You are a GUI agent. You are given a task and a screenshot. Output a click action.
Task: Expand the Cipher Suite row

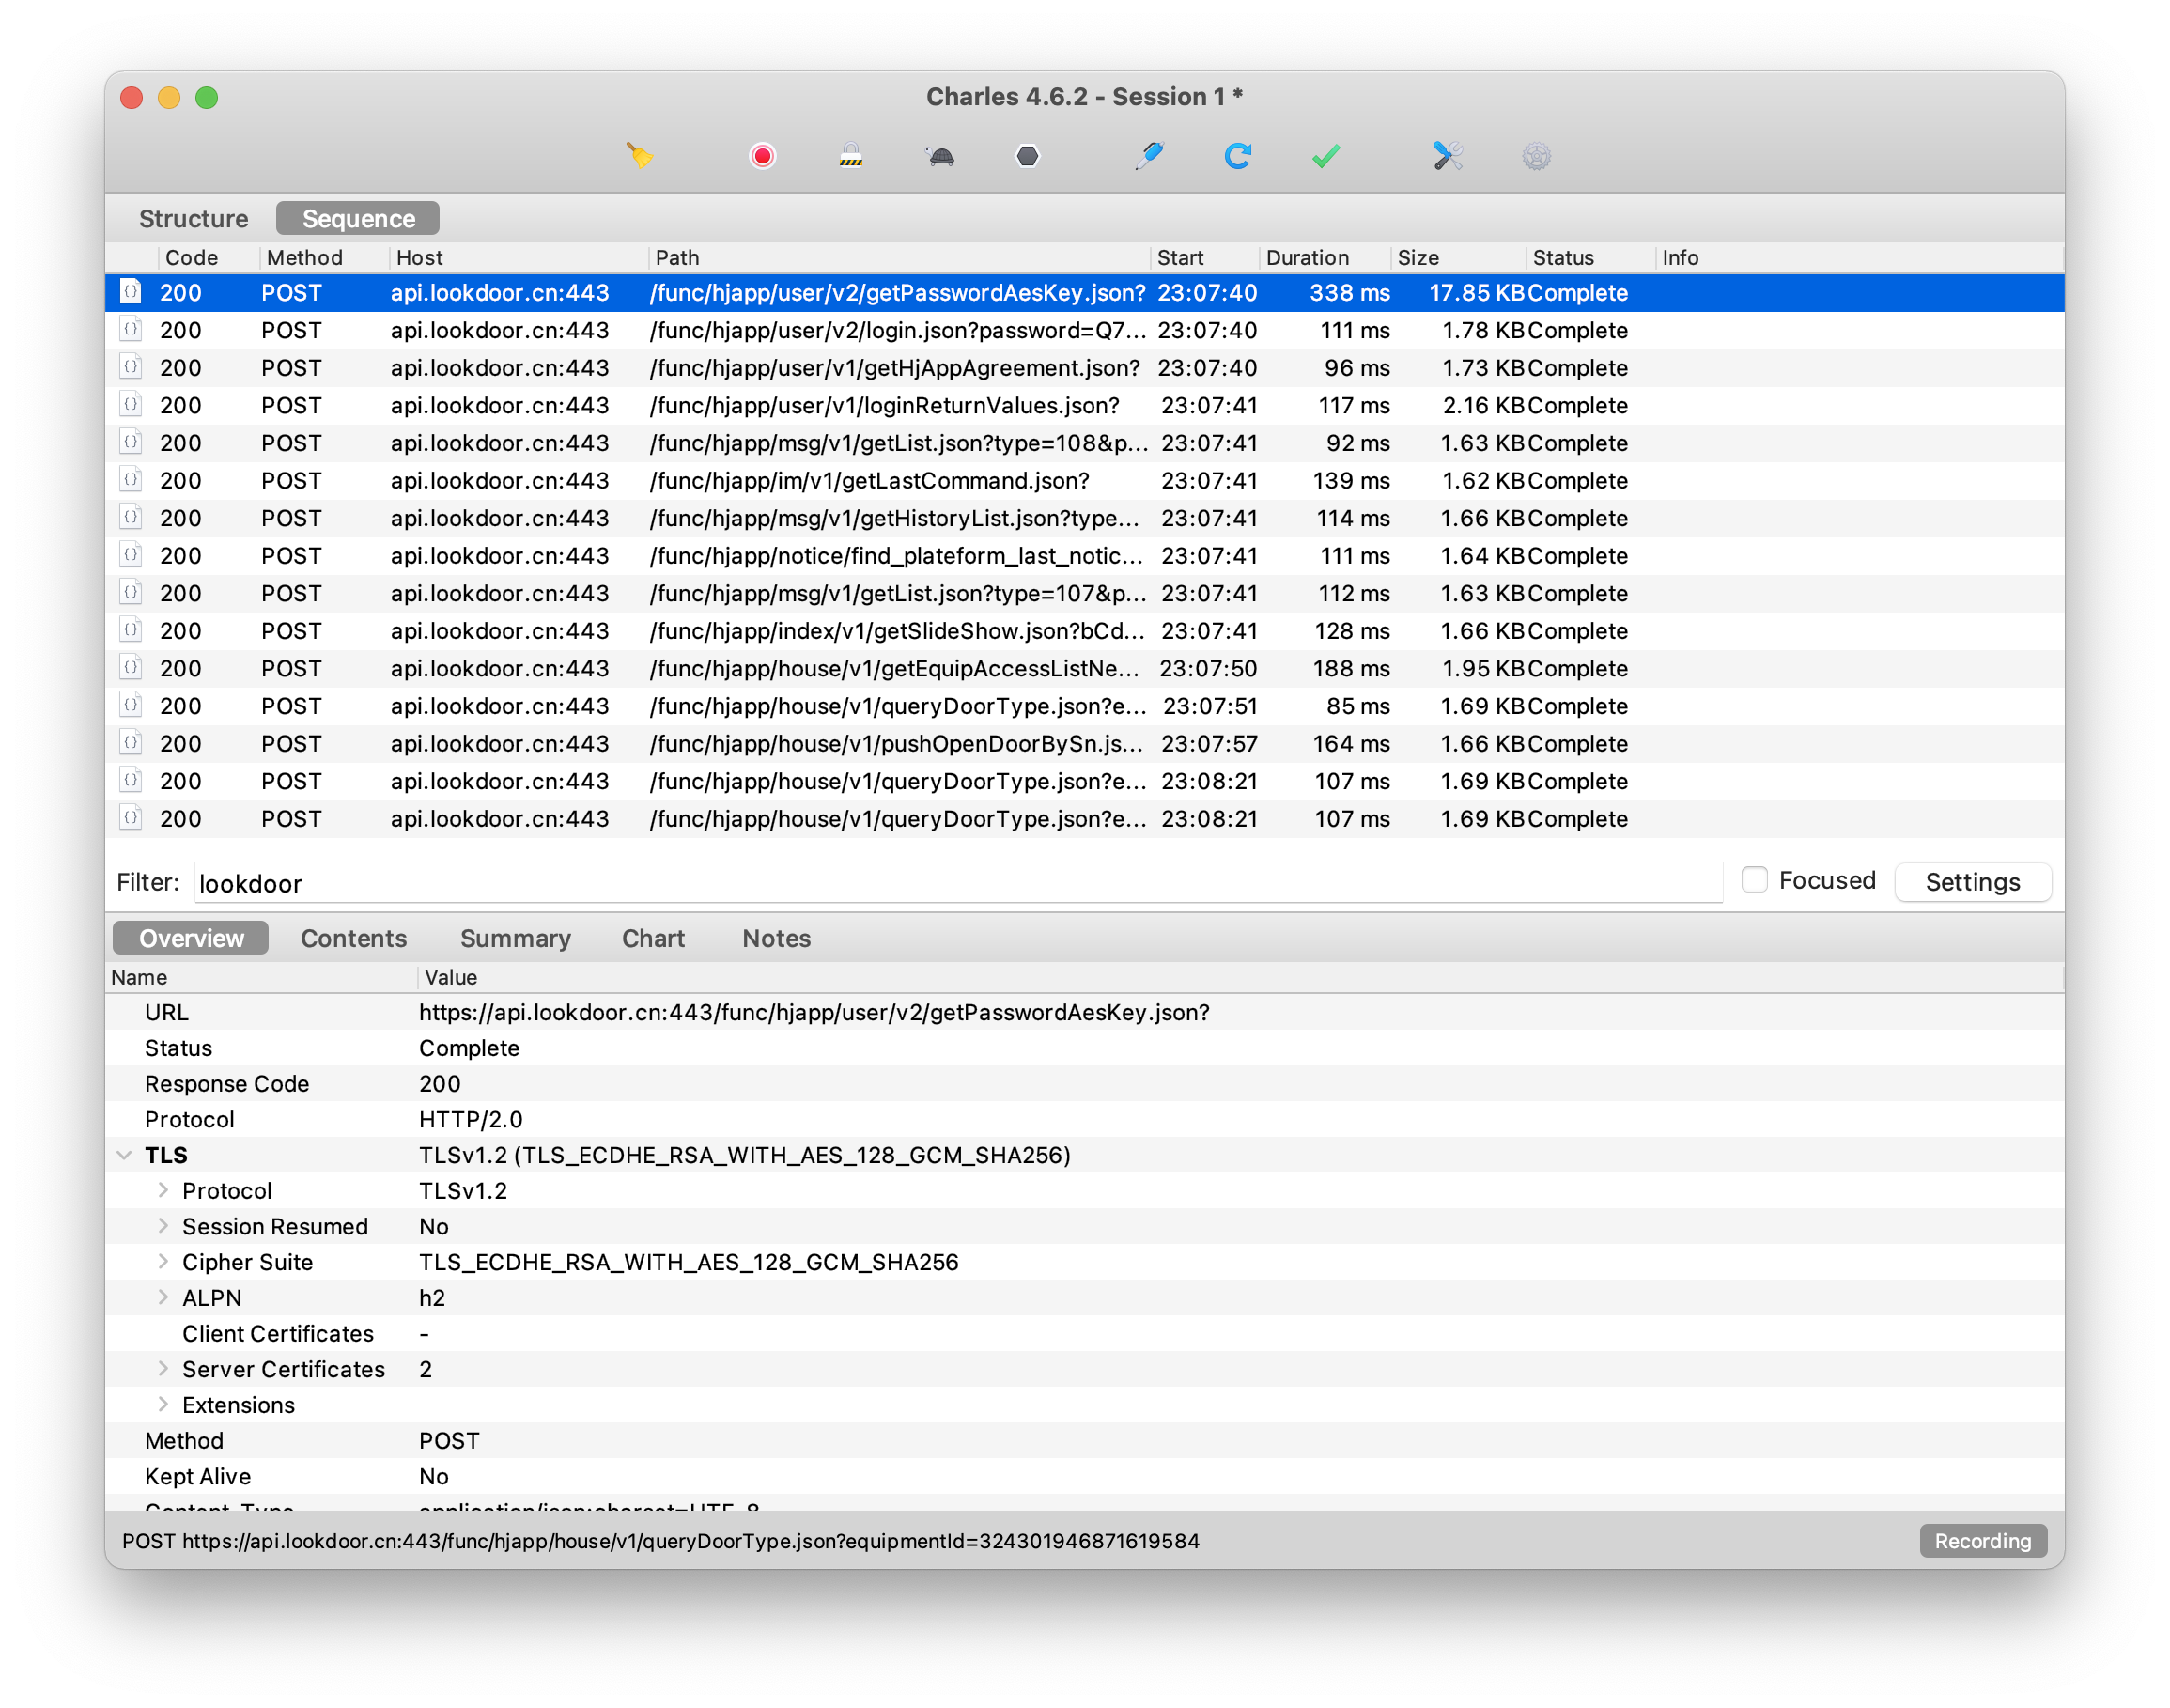163,1262
